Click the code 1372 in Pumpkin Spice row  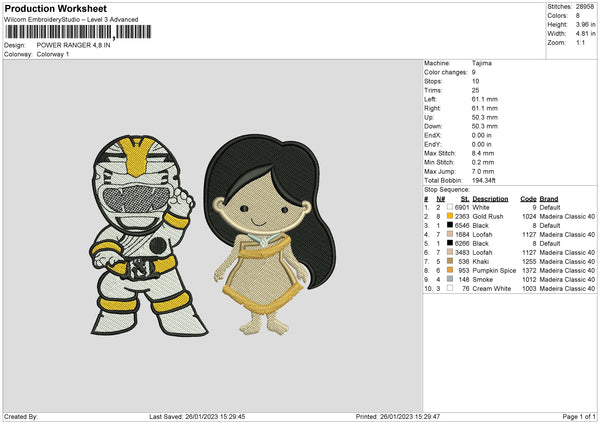click(x=529, y=271)
